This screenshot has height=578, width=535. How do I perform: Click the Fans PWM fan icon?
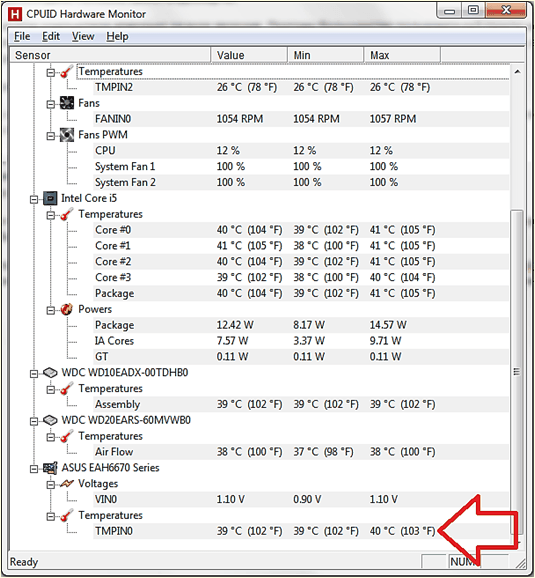pos(67,135)
